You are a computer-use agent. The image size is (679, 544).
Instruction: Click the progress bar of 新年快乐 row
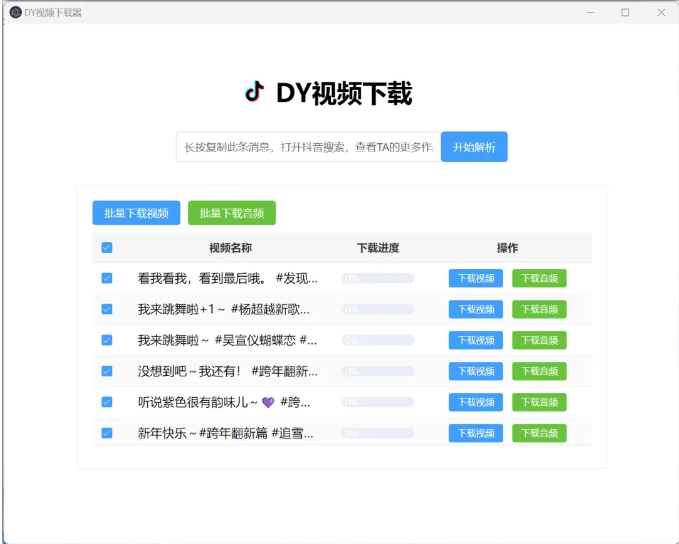pyautogui.click(x=378, y=433)
